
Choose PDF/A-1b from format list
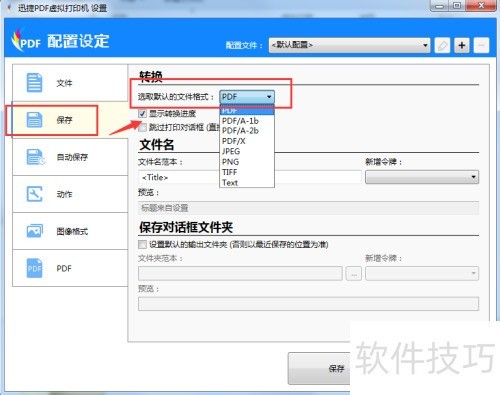[x=247, y=121]
